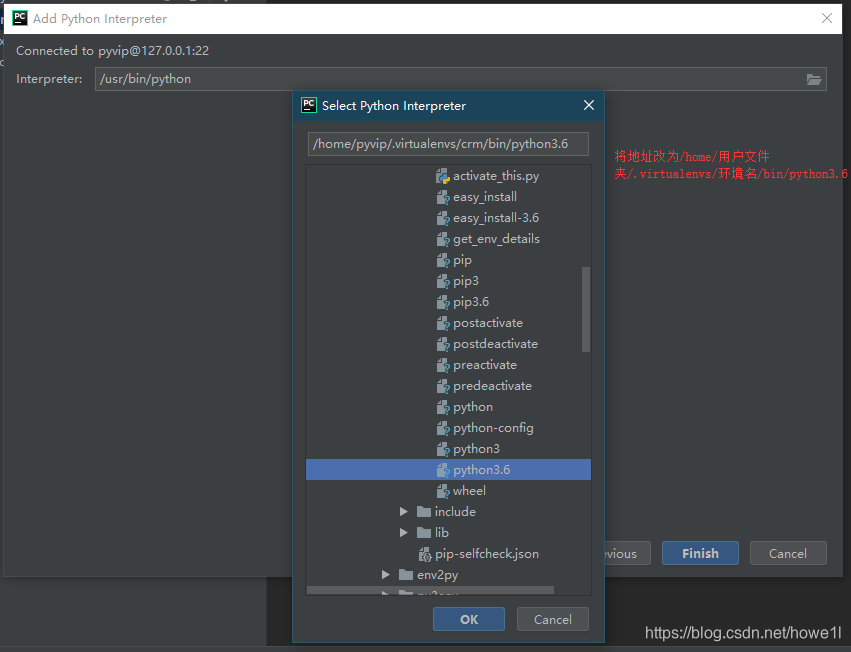Click the easy_install-3.6 file icon
Image resolution: width=851 pixels, height=652 pixels.
pyautogui.click(x=443, y=218)
